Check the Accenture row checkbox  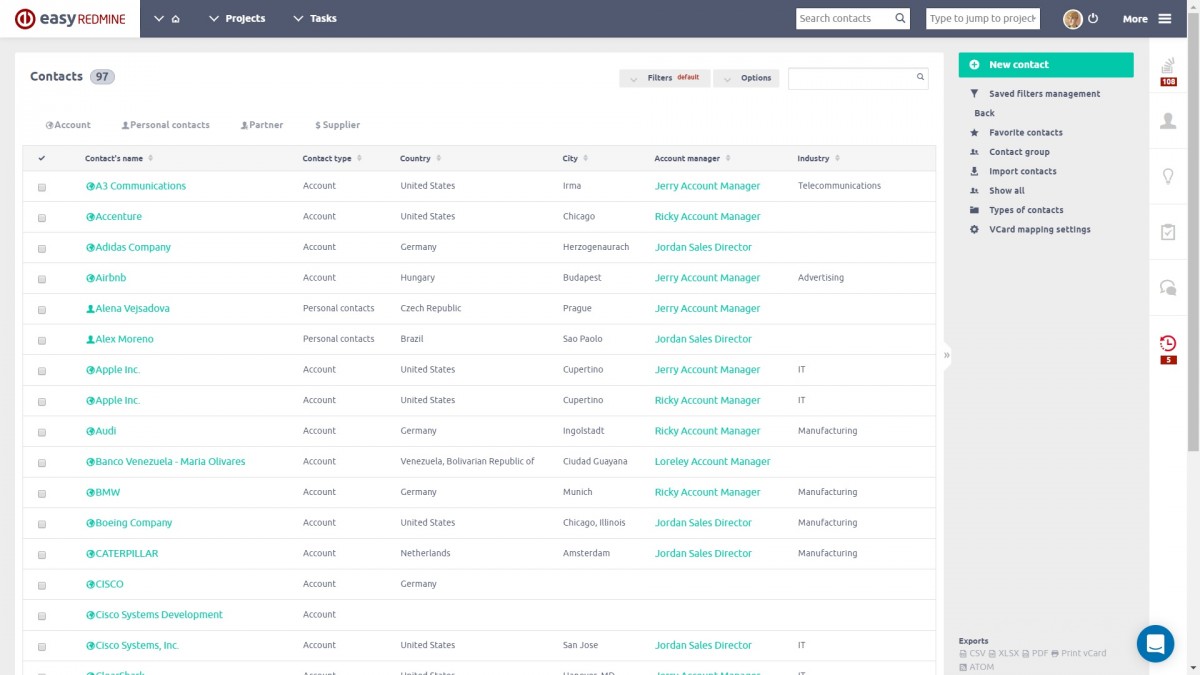(42, 217)
